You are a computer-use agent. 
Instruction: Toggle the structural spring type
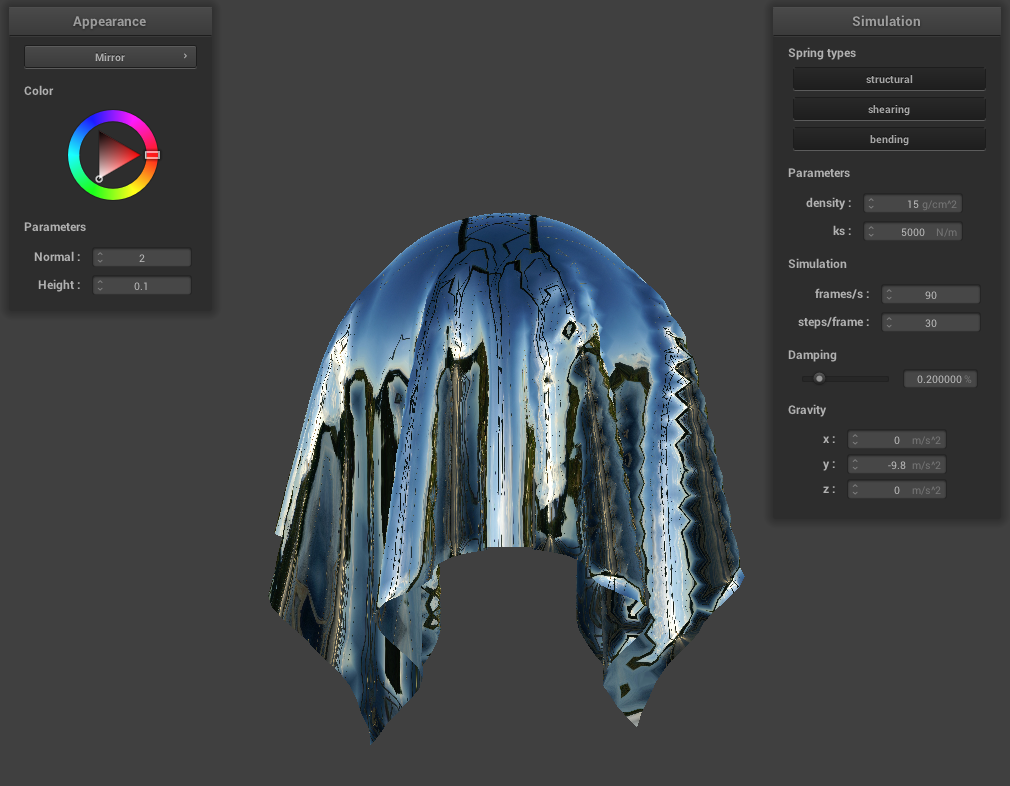click(x=889, y=79)
